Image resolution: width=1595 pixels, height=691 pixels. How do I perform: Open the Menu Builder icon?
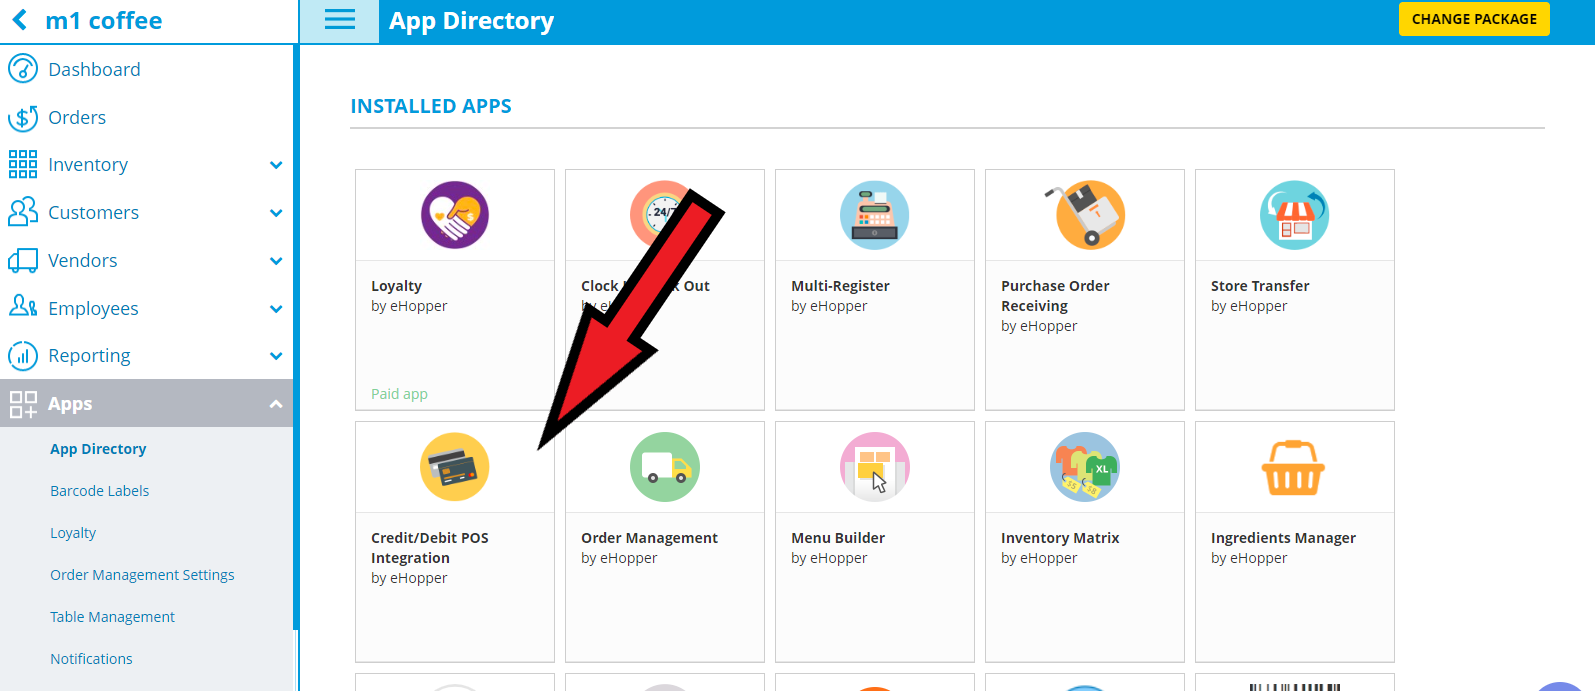tap(875, 467)
